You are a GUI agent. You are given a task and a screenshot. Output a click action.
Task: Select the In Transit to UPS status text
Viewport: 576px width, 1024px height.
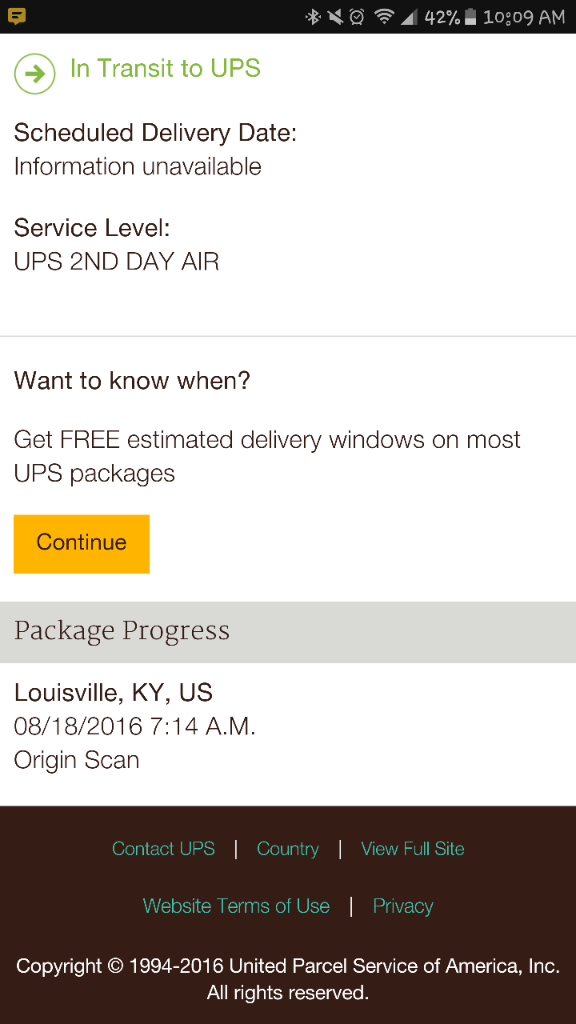(165, 69)
